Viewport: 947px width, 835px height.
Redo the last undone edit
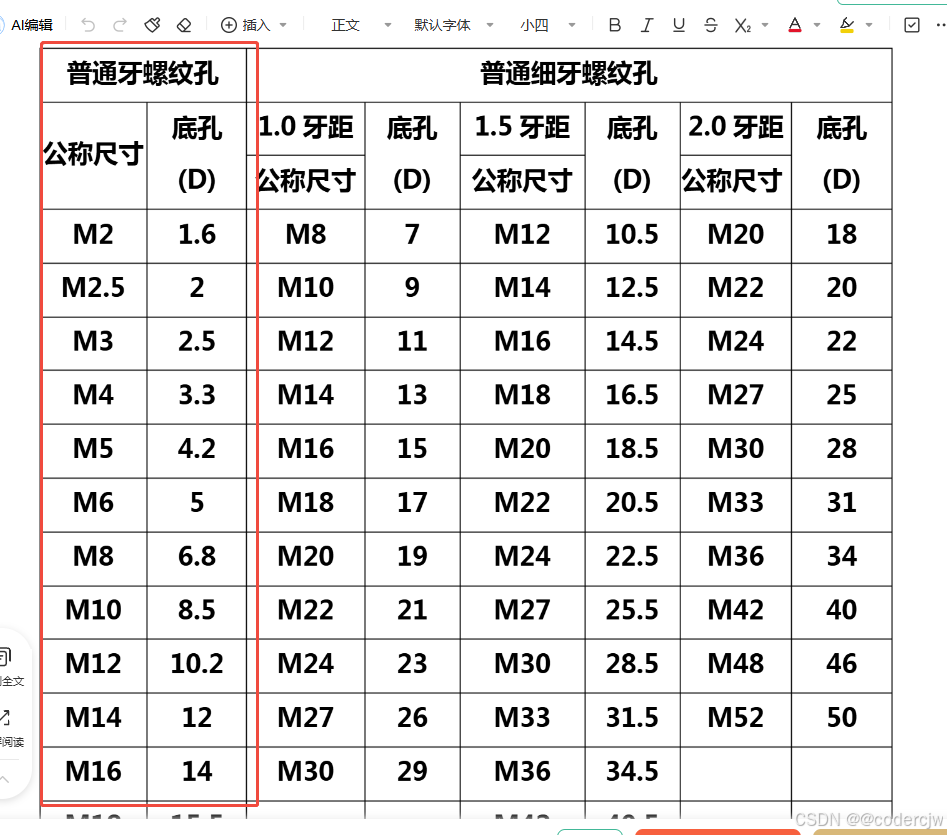point(120,25)
